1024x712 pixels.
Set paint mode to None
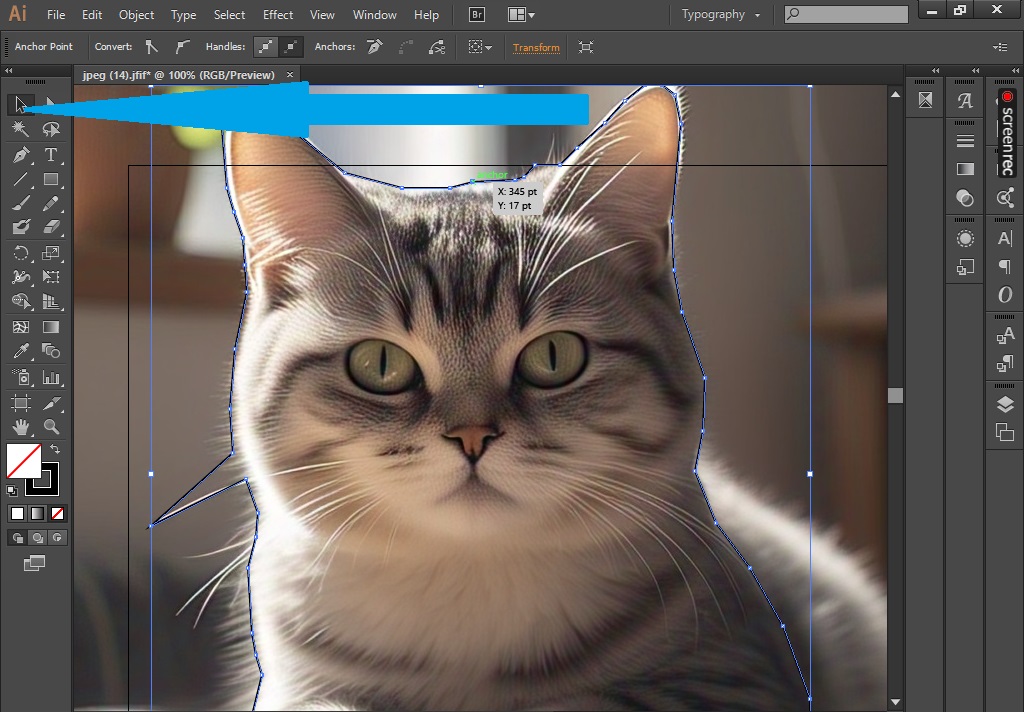[57, 513]
